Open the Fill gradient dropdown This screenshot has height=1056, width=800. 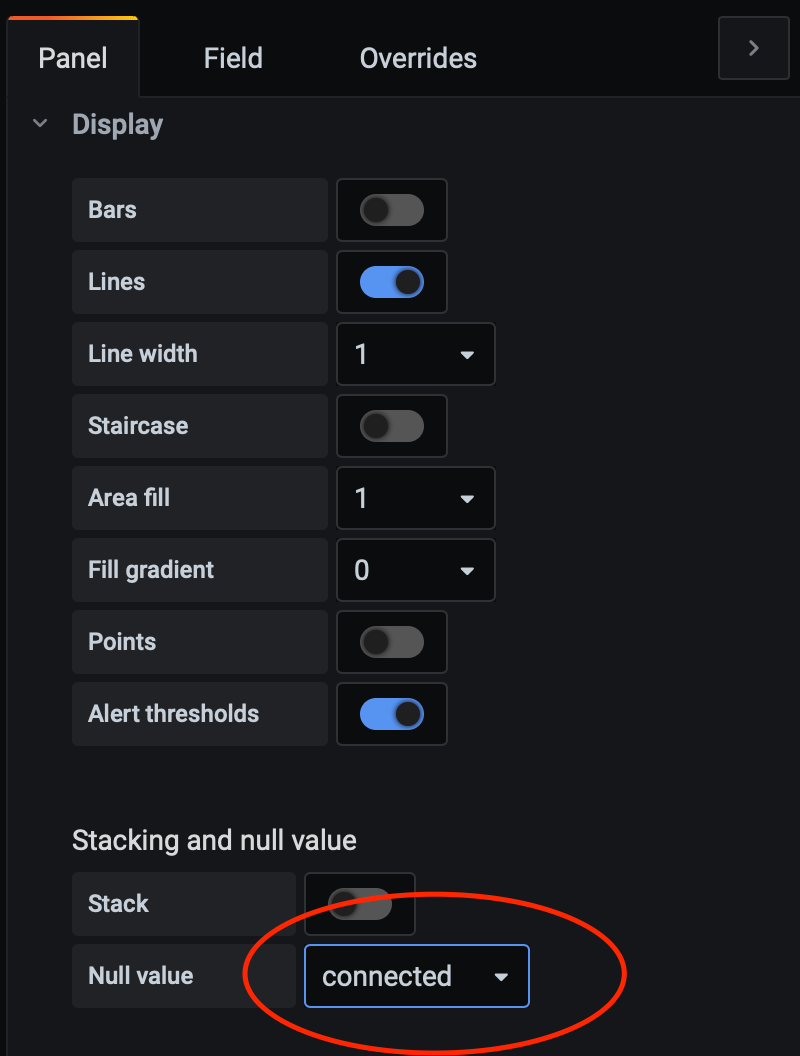(415, 570)
